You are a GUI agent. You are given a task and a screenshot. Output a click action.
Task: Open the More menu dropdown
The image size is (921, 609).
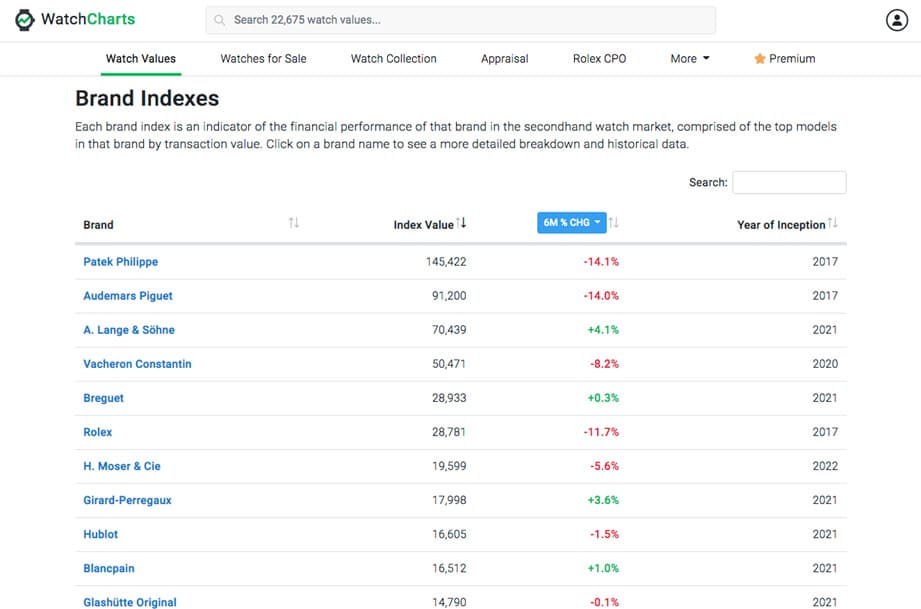[x=689, y=59]
